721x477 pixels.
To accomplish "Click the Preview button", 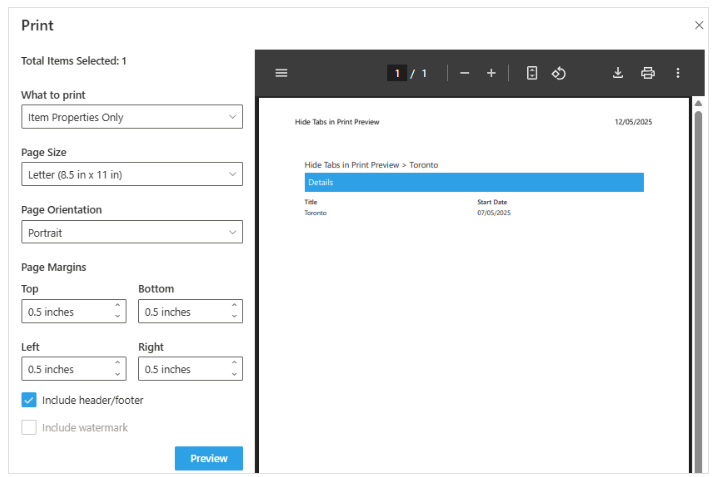I will tap(209, 458).
